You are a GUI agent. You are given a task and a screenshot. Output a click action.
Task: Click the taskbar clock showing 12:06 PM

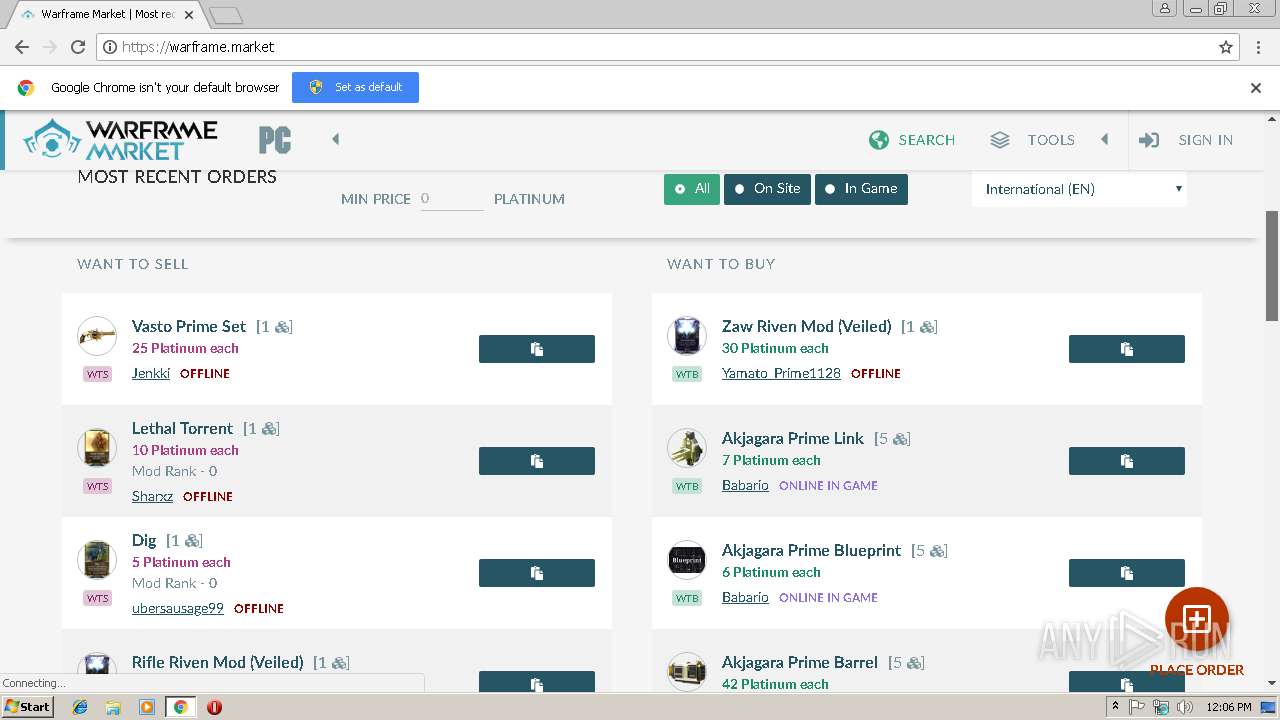(1229, 707)
